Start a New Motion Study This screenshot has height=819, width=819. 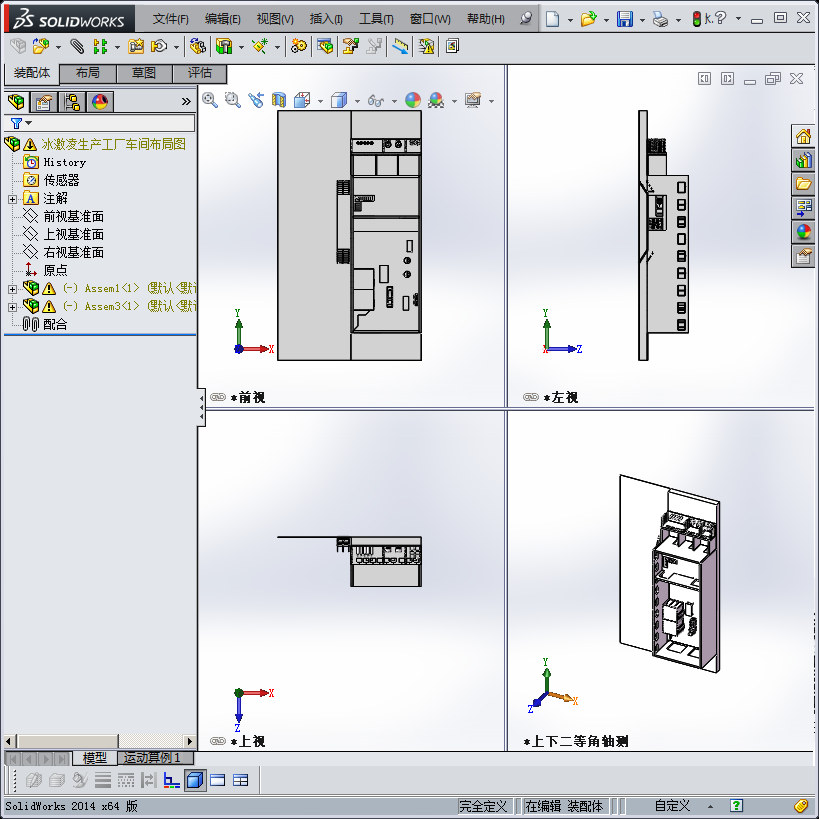299,46
